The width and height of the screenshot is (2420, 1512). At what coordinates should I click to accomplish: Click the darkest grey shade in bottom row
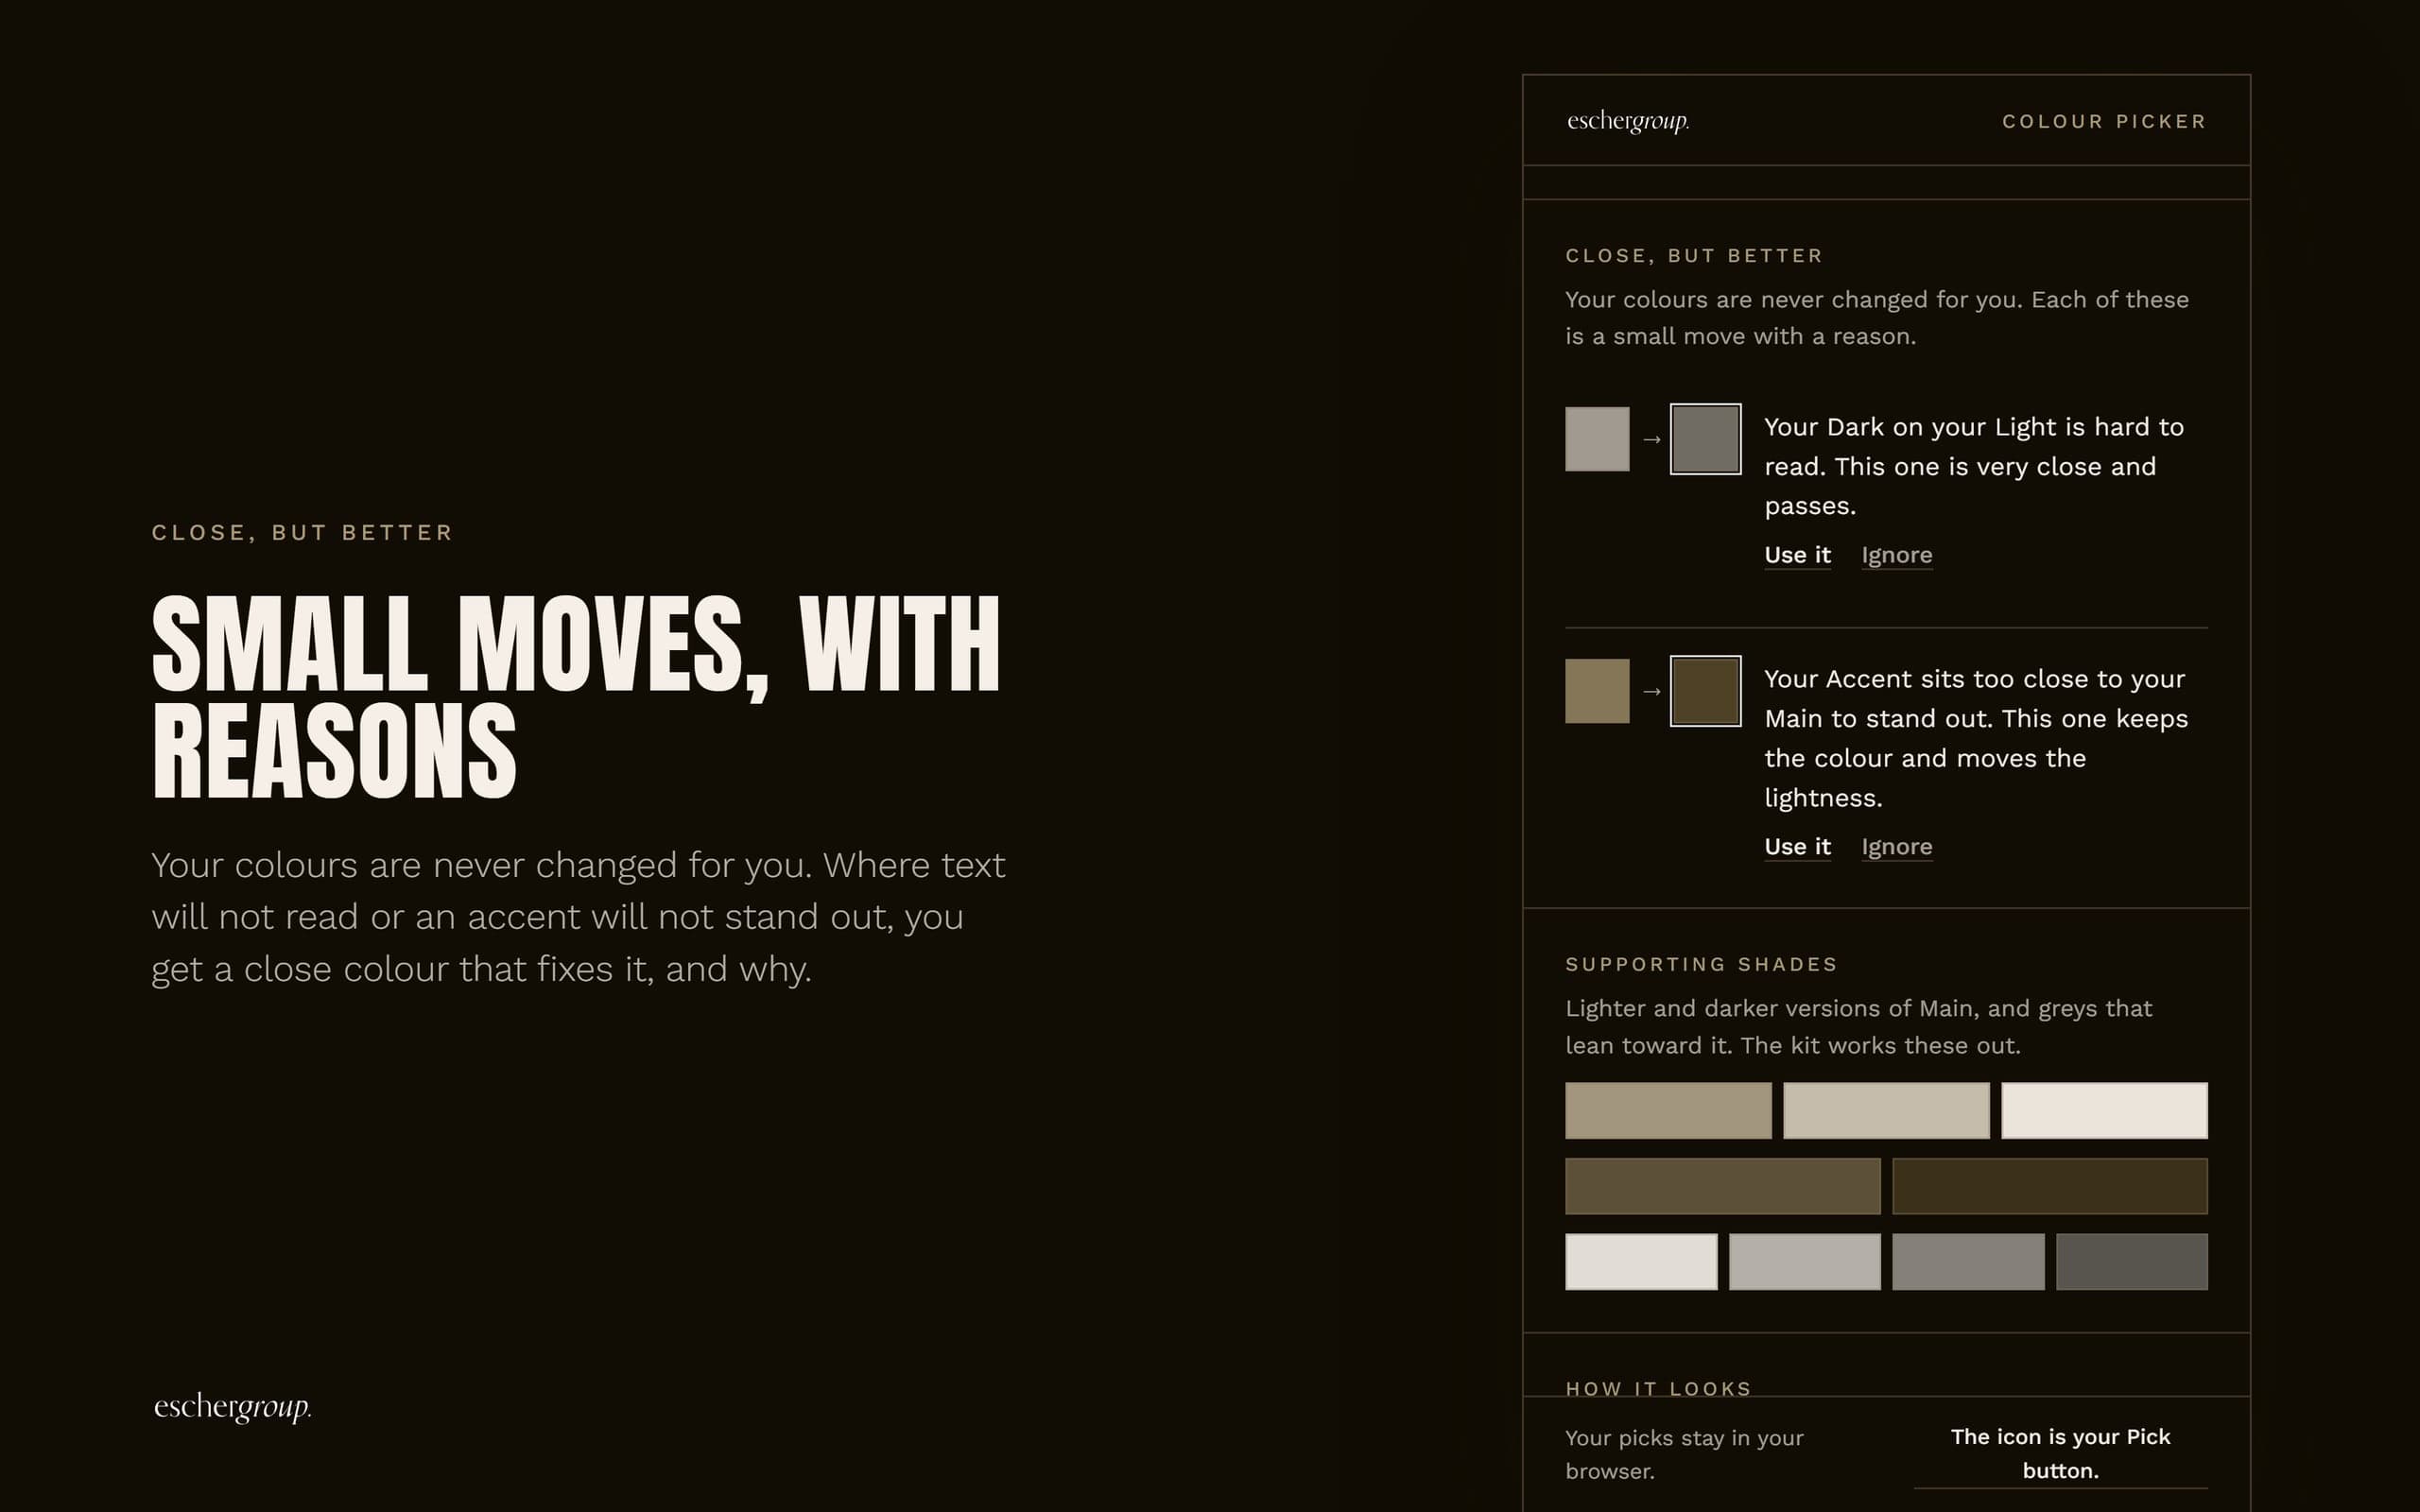[2131, 1262]
